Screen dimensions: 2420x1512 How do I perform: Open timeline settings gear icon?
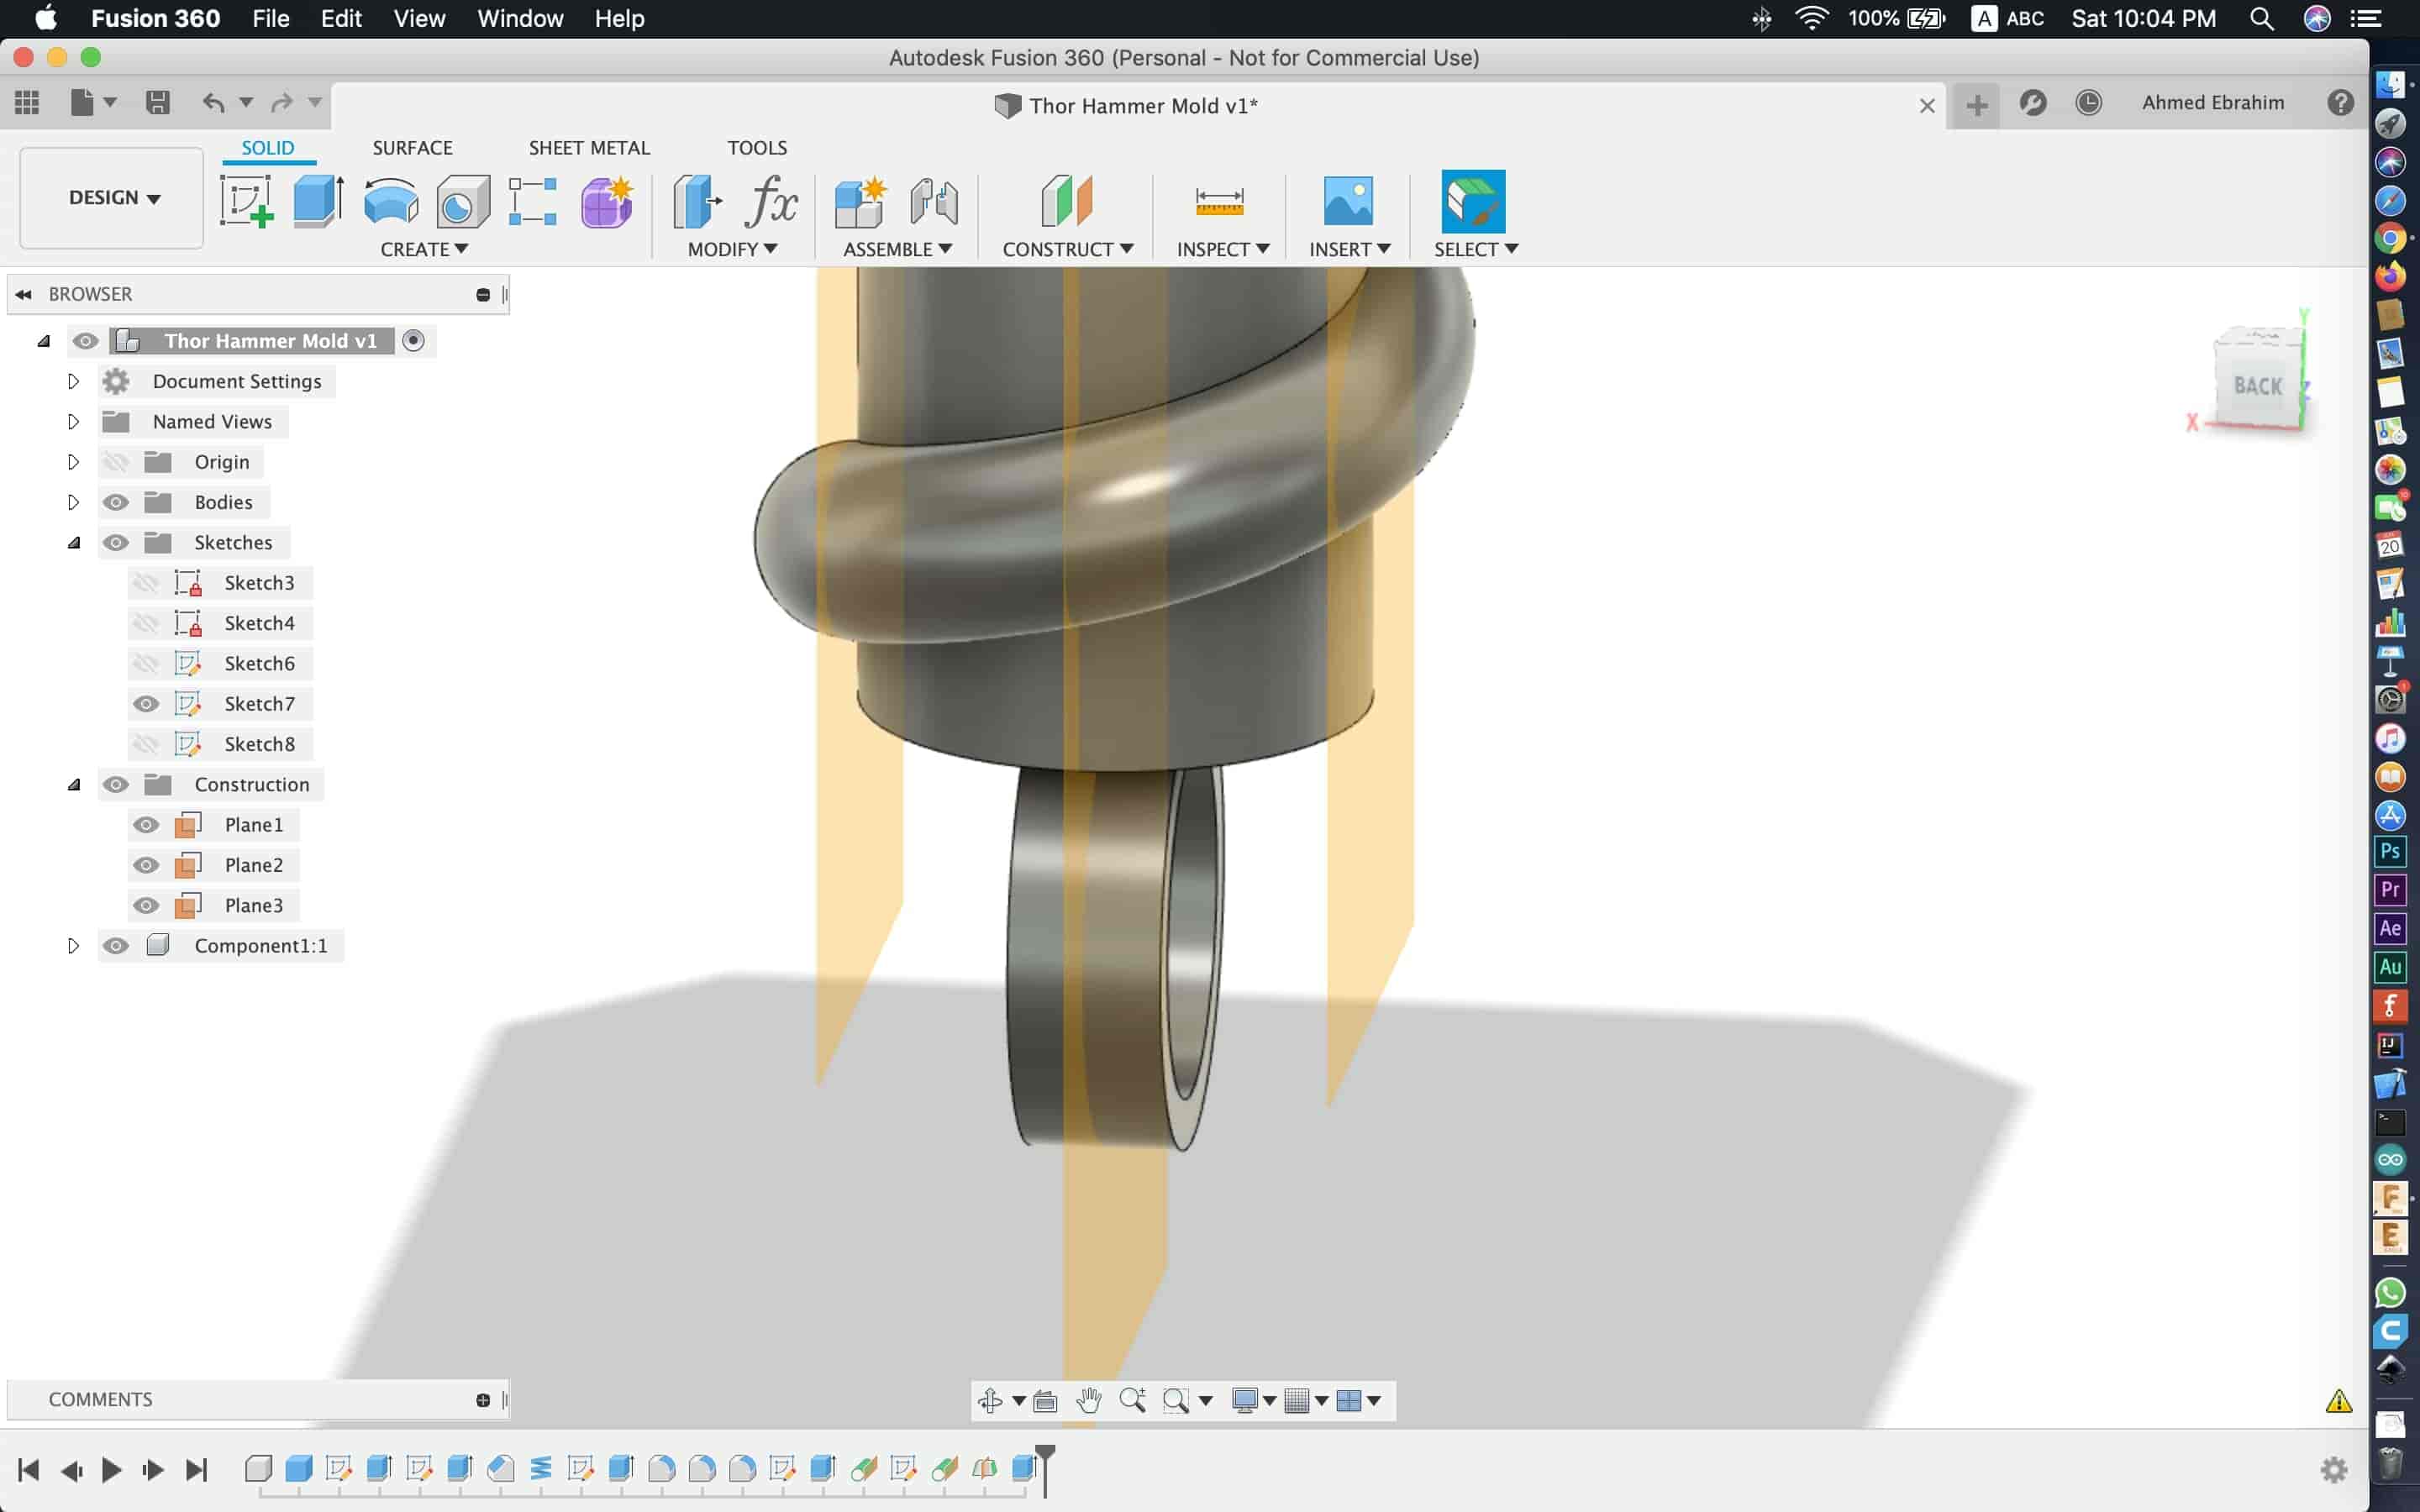pos(2333,1469)
